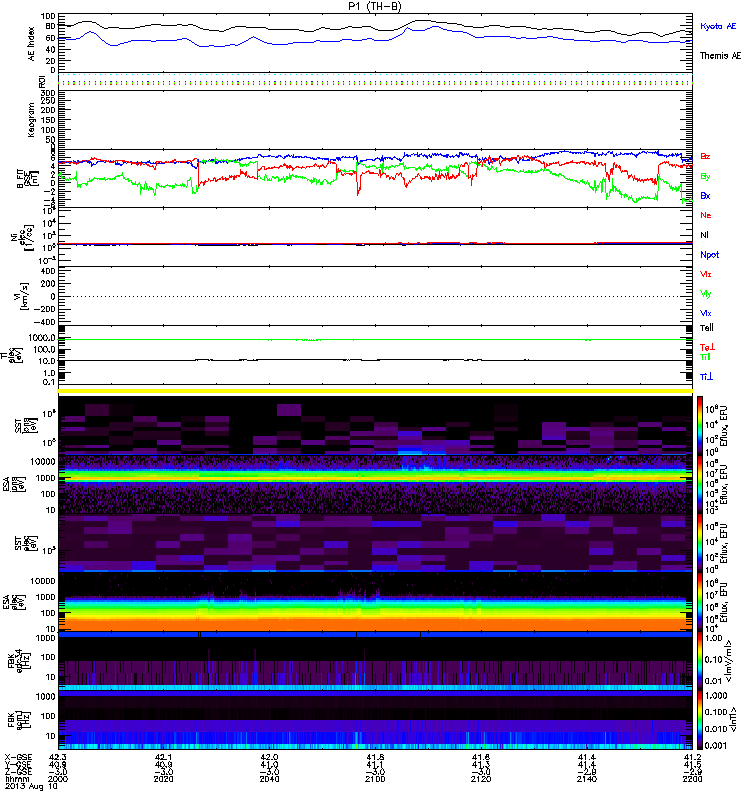The width and height of the screenshot is (750, 800).
Task: Click the 2120 time tick label
Action: (481, 779)
